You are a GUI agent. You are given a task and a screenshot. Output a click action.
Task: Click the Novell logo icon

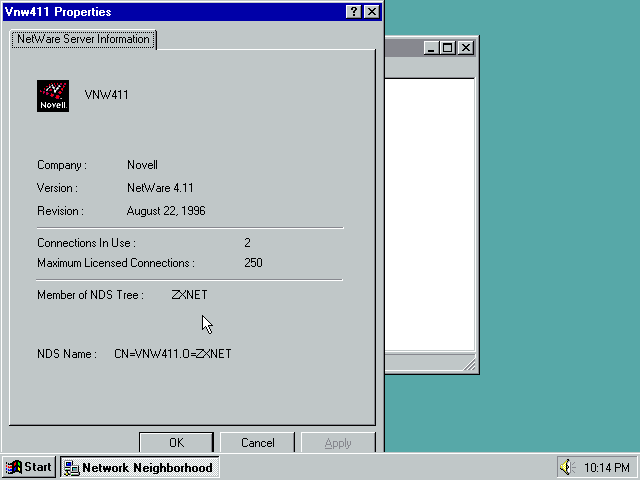(53, 96)
